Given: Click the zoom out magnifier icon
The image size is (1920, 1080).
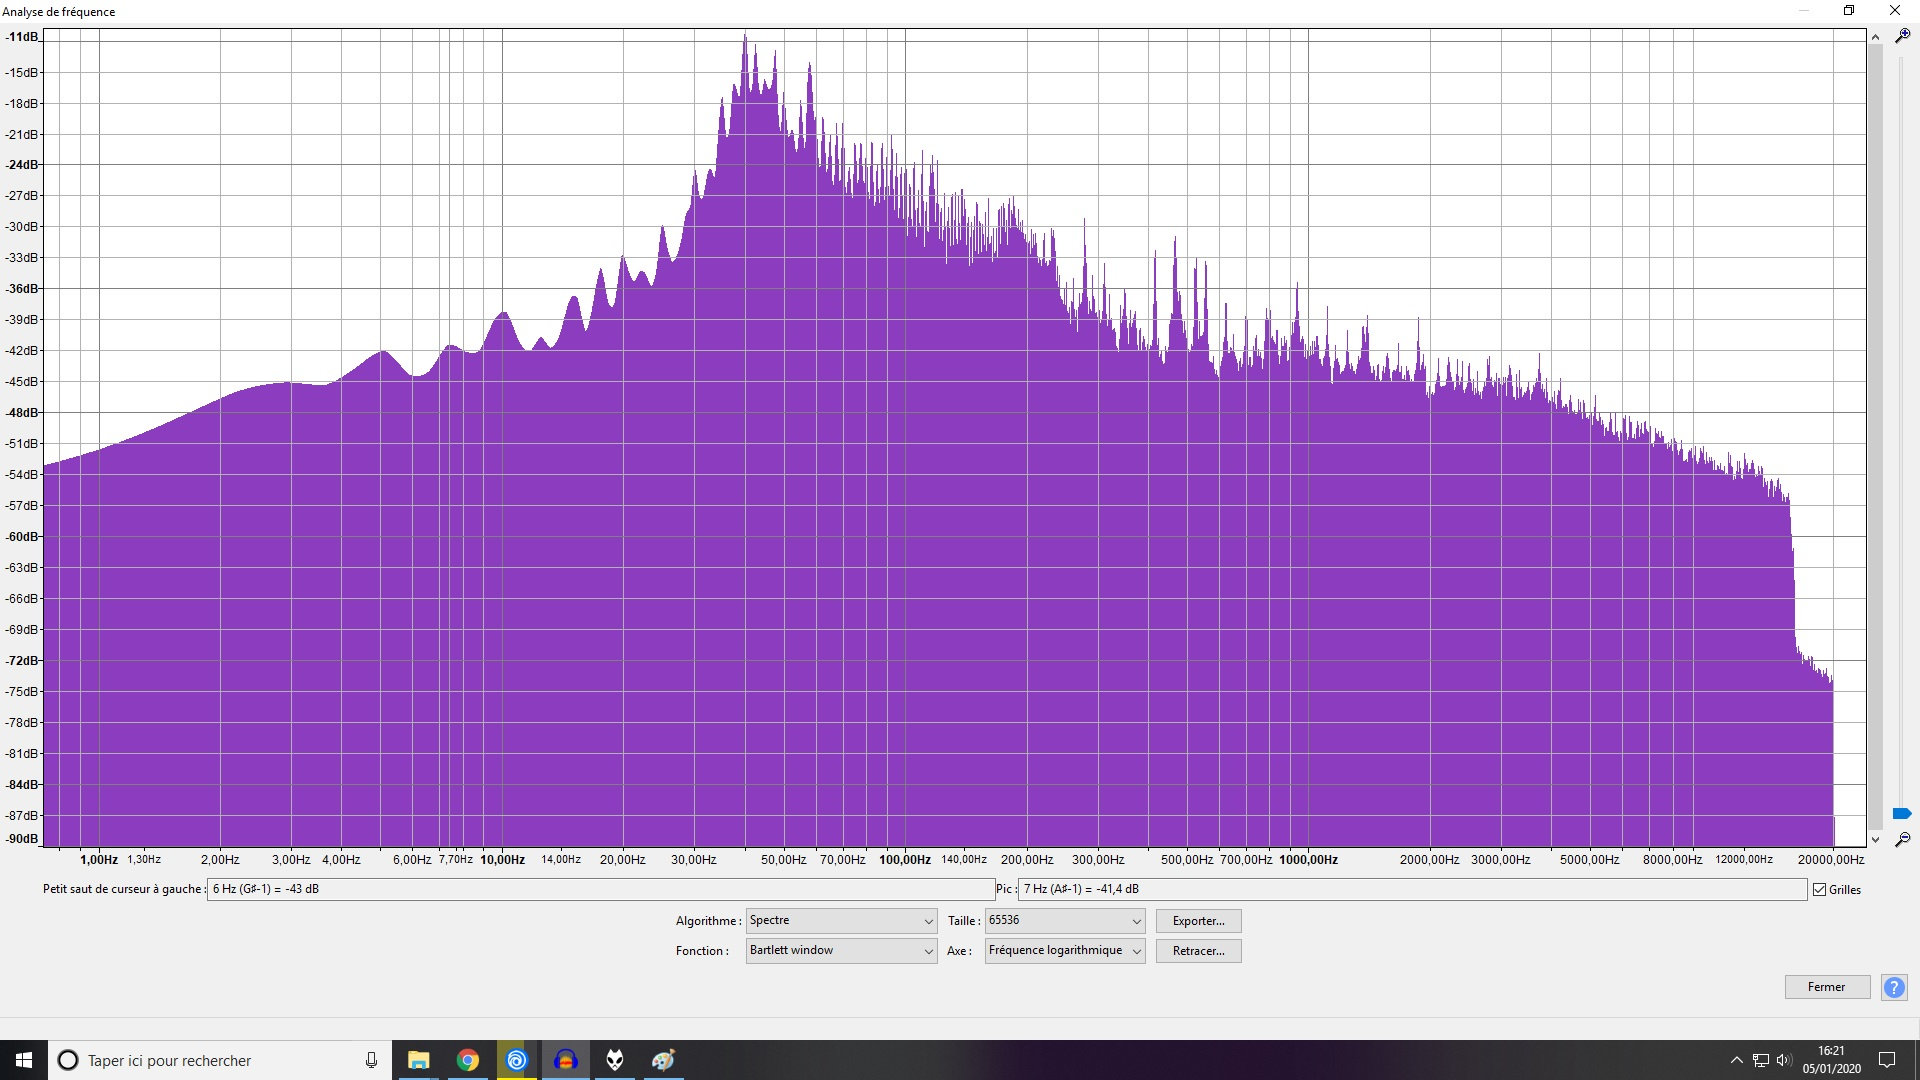Looking at the screenshot, I should click(1902, 840).
